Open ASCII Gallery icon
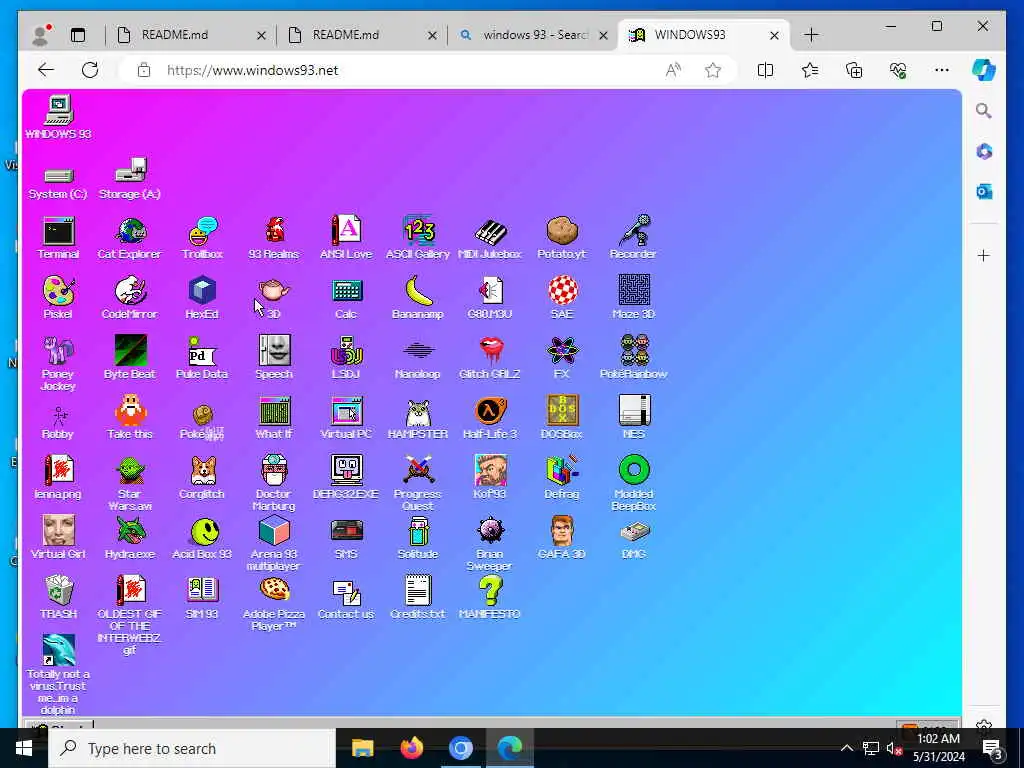 pyautogui.click(x=418, y=238)
